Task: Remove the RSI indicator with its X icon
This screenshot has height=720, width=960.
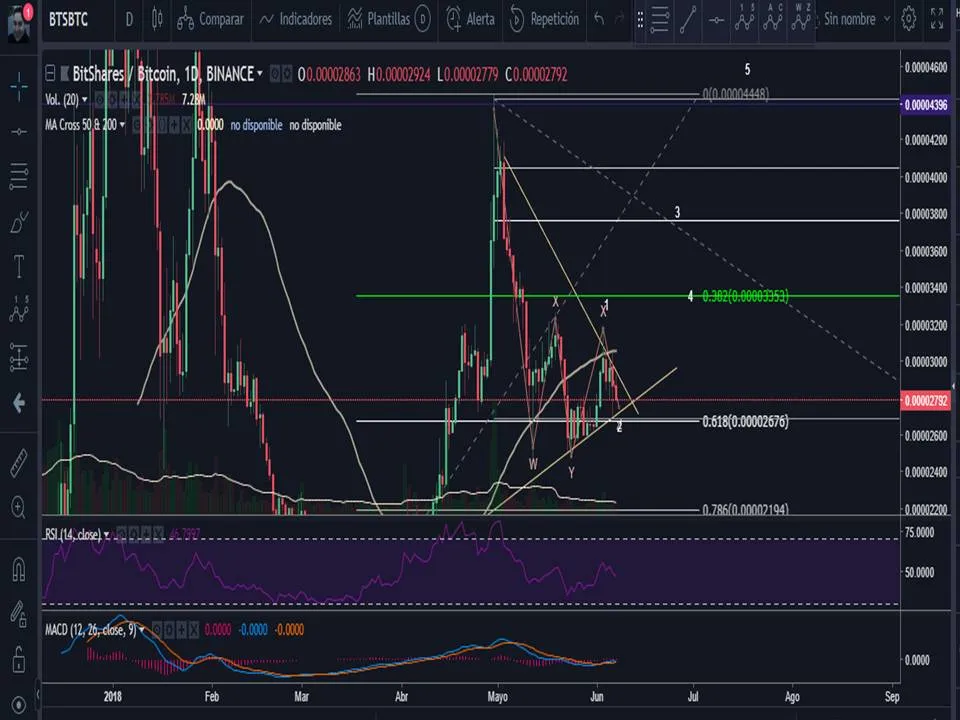Action: pos(159,534)
